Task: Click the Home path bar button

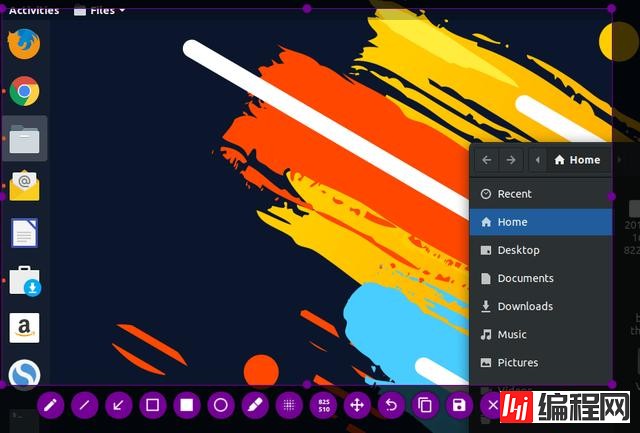Action: pyautogui.click(x=578, y=160)
